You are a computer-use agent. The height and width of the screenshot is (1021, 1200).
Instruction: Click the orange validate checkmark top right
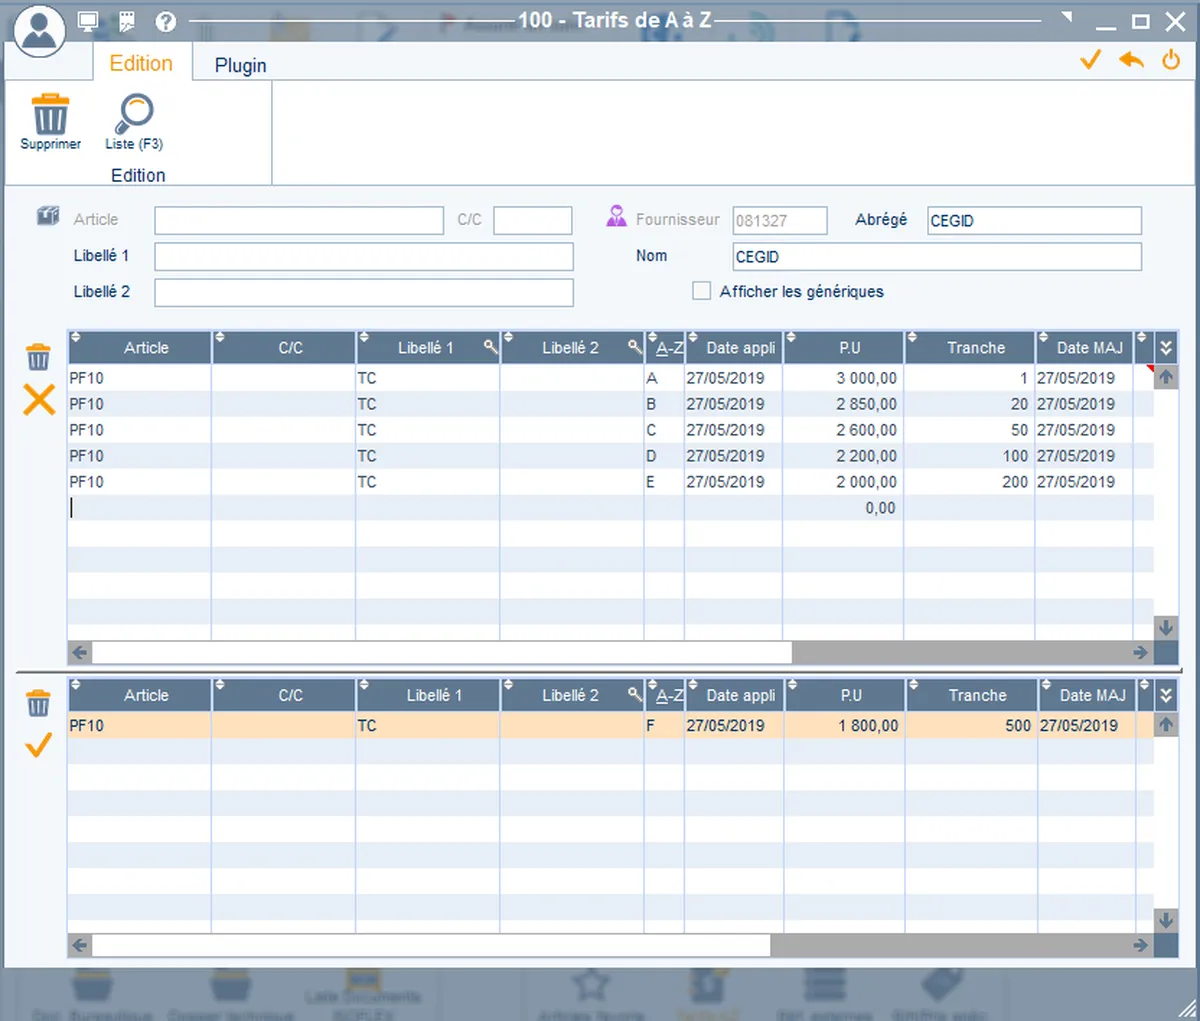click(1090, 60)
